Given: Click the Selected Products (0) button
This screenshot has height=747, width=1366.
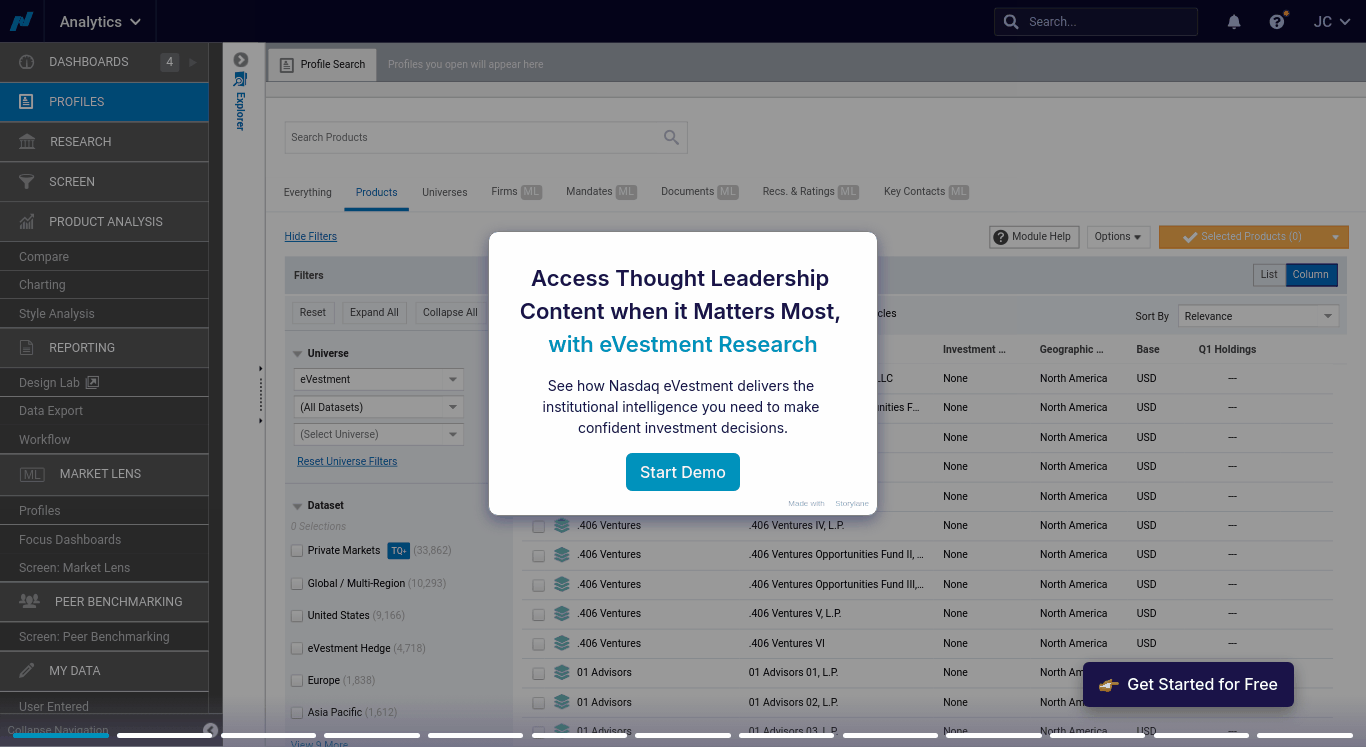Looking at the screenshot, I should point(1254,237).
